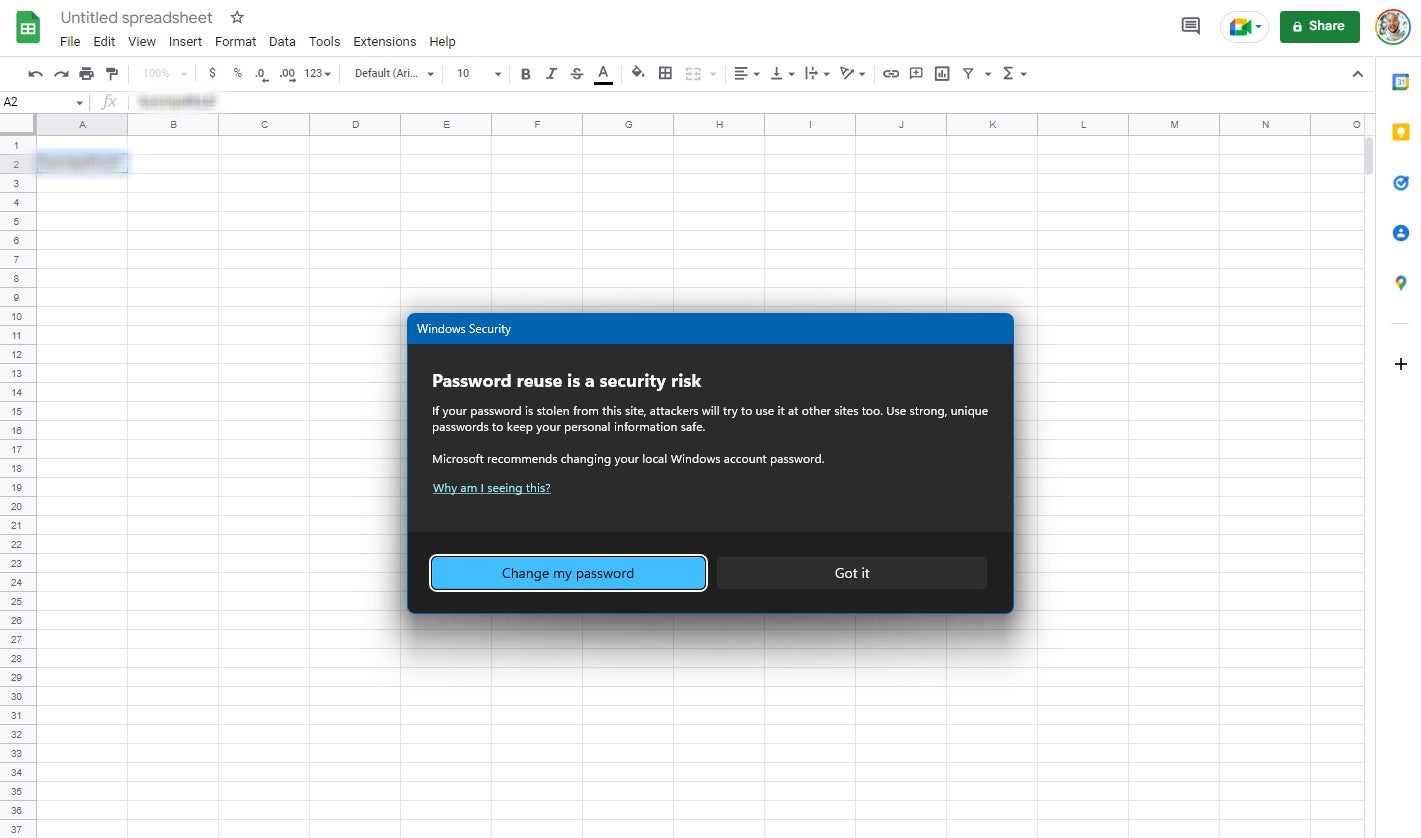Open the View menu
The width and height of the screenshot is (1421, 838).
click(142, 42)
